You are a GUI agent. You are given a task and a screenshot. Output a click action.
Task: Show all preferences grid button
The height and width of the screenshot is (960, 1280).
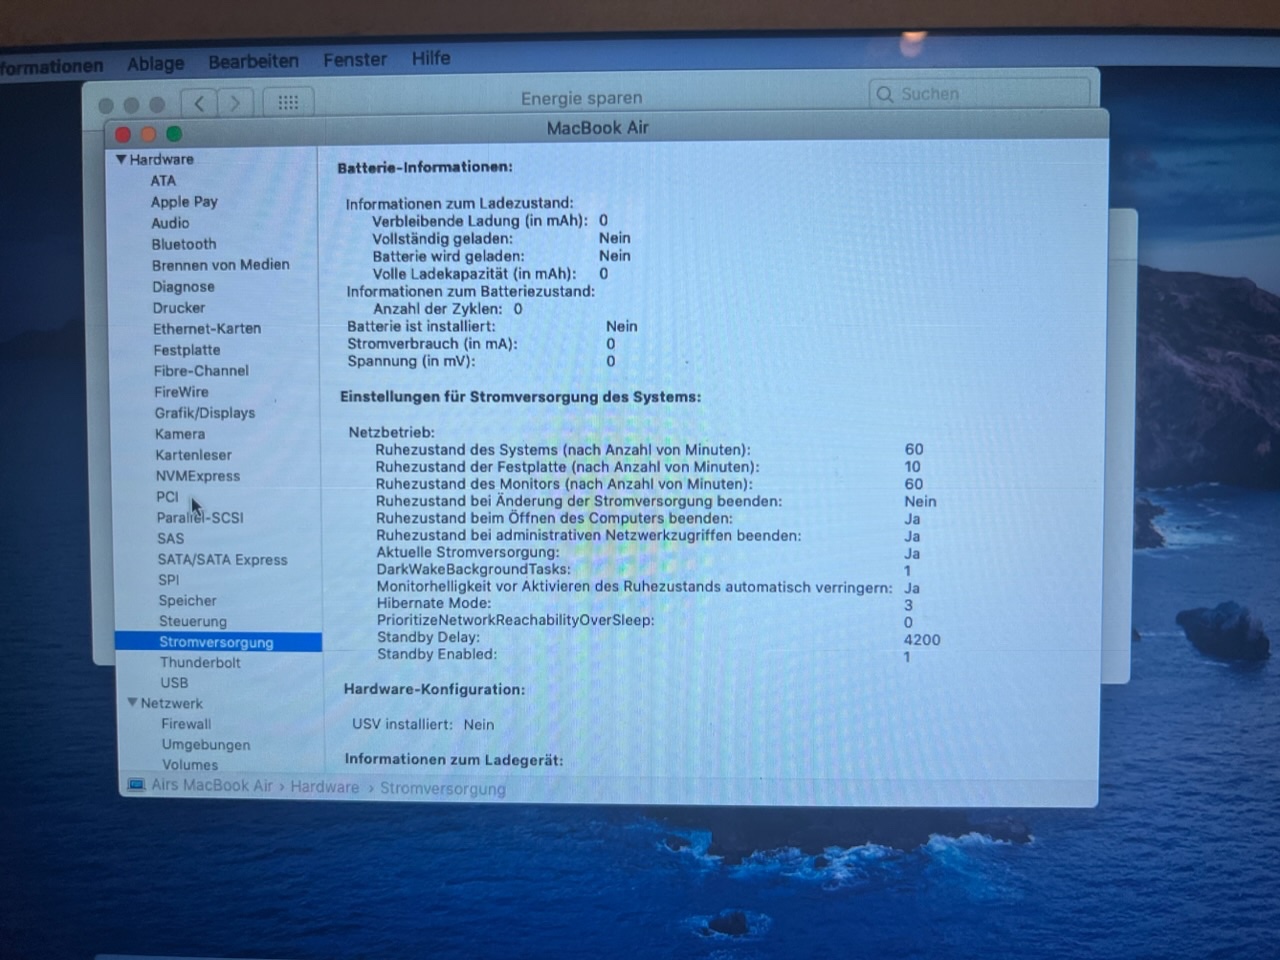[288, 103]
